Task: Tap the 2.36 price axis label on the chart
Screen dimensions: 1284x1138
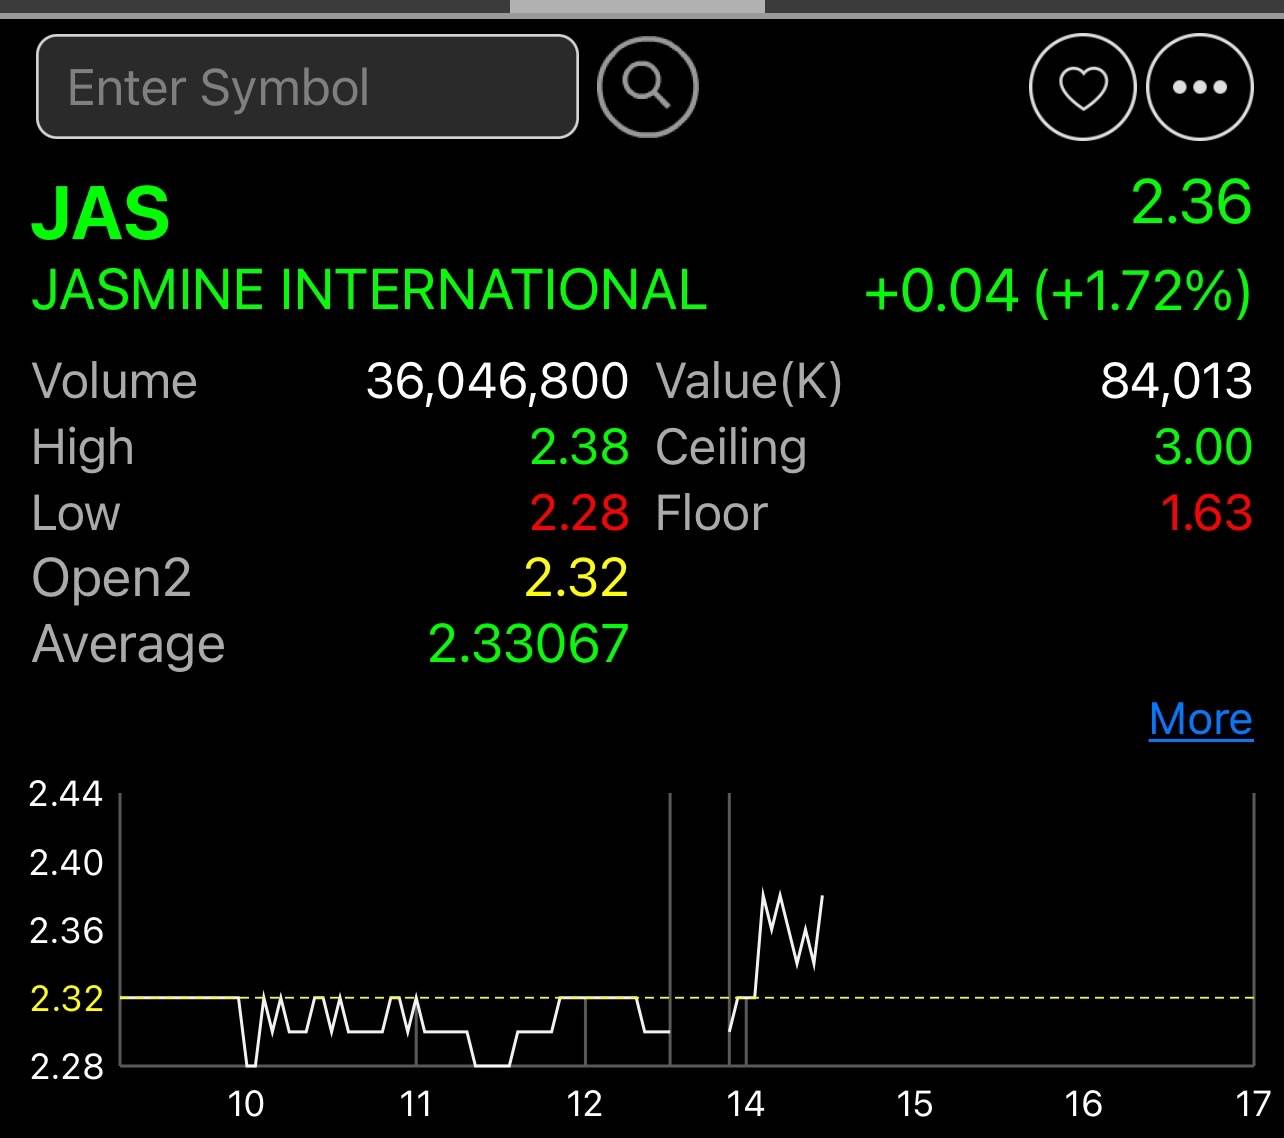Action: click(x=66, y=931)
